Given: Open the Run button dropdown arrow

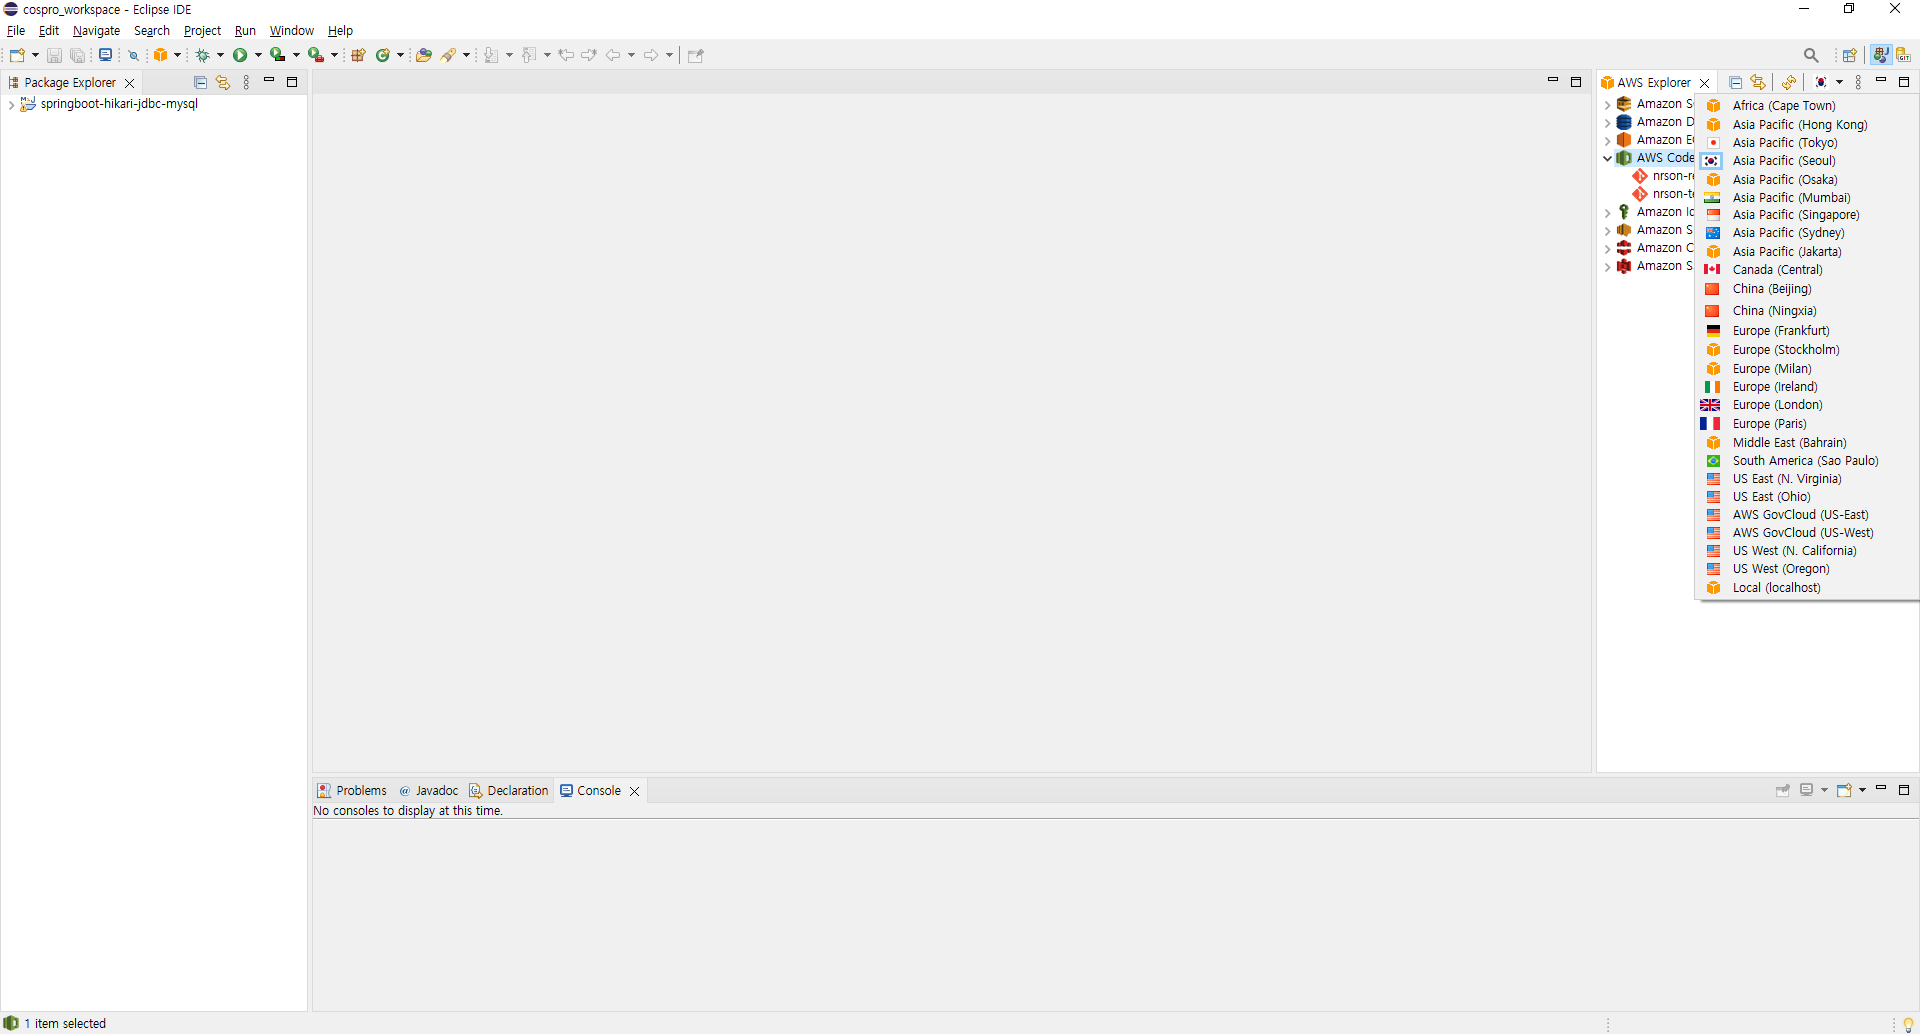Looking at the screenshot, I should tap(258, 55).
